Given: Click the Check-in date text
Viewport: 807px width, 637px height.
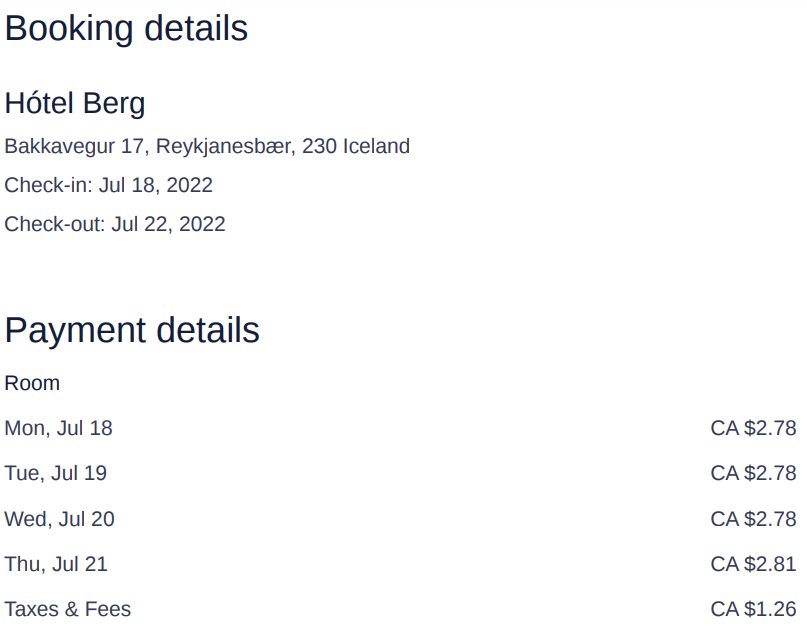Looking at the screenshot, I should [108, 185].
